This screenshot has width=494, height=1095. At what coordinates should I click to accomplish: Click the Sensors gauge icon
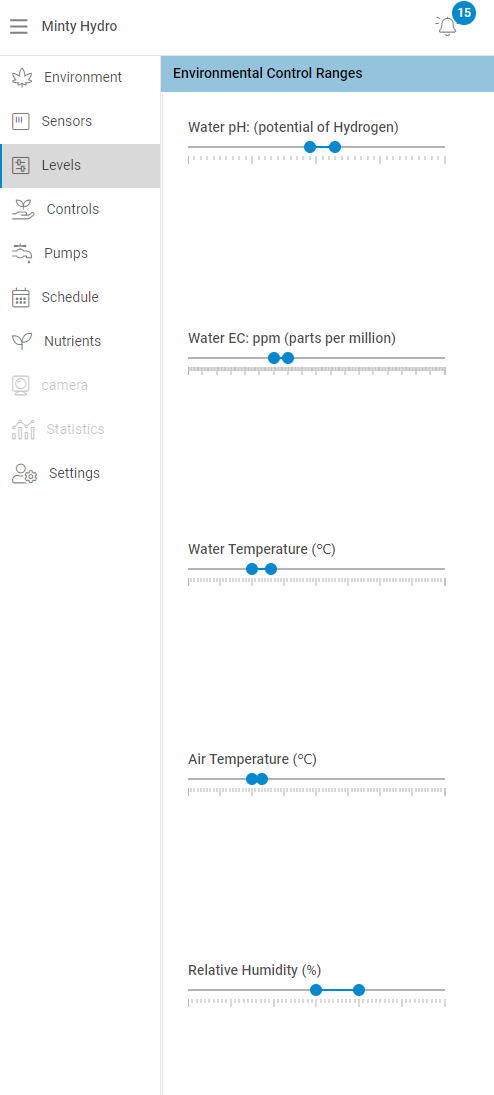[21, 122]
